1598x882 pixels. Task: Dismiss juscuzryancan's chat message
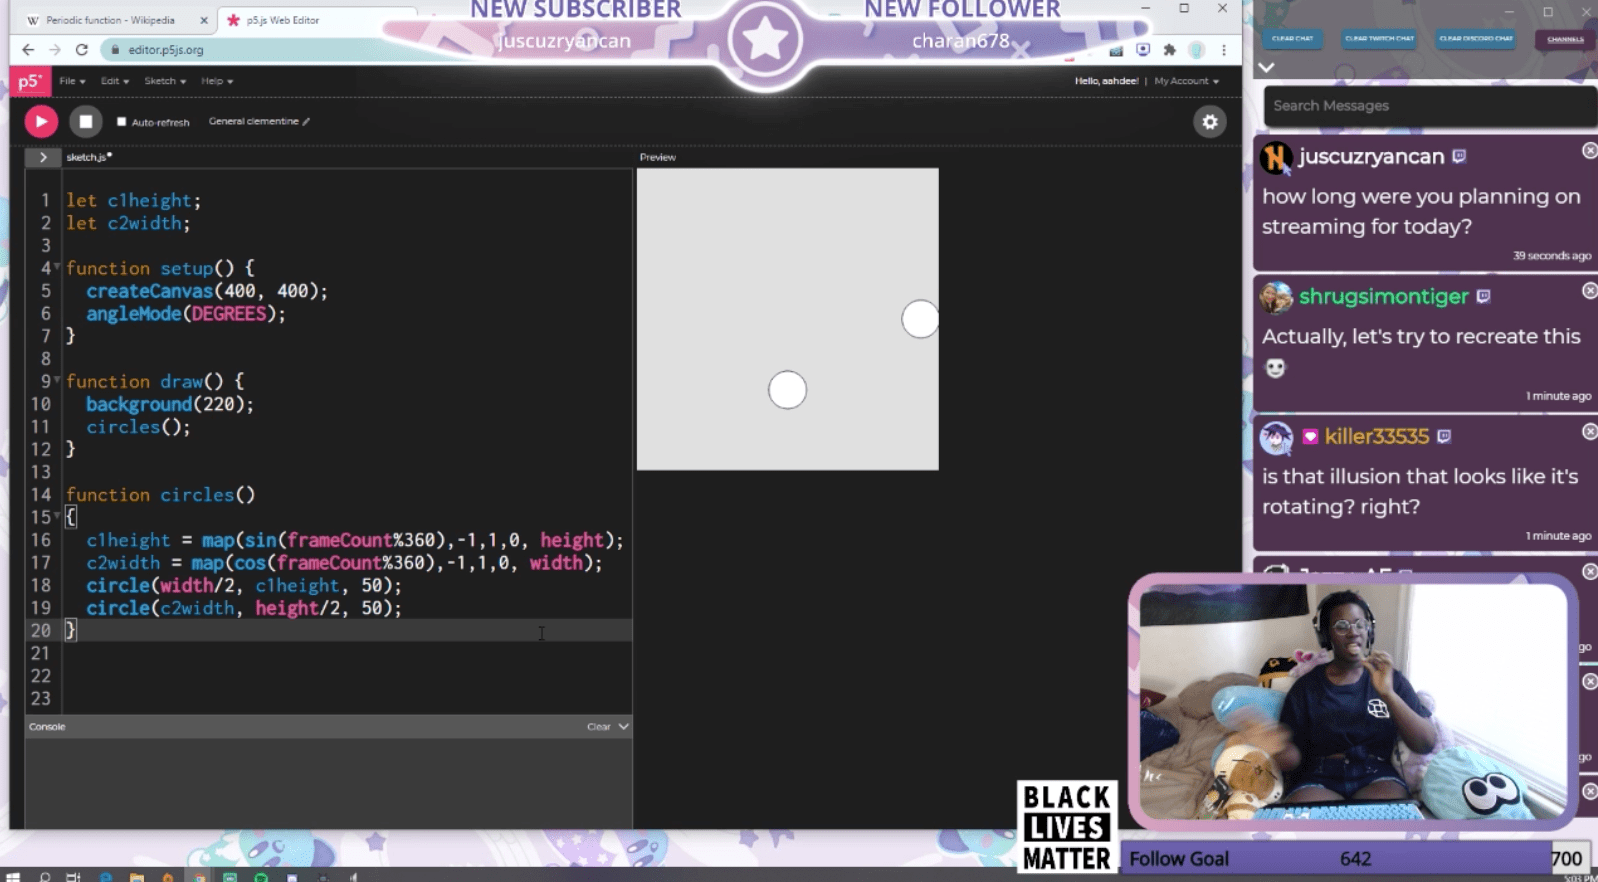(x=1589, y=150)
